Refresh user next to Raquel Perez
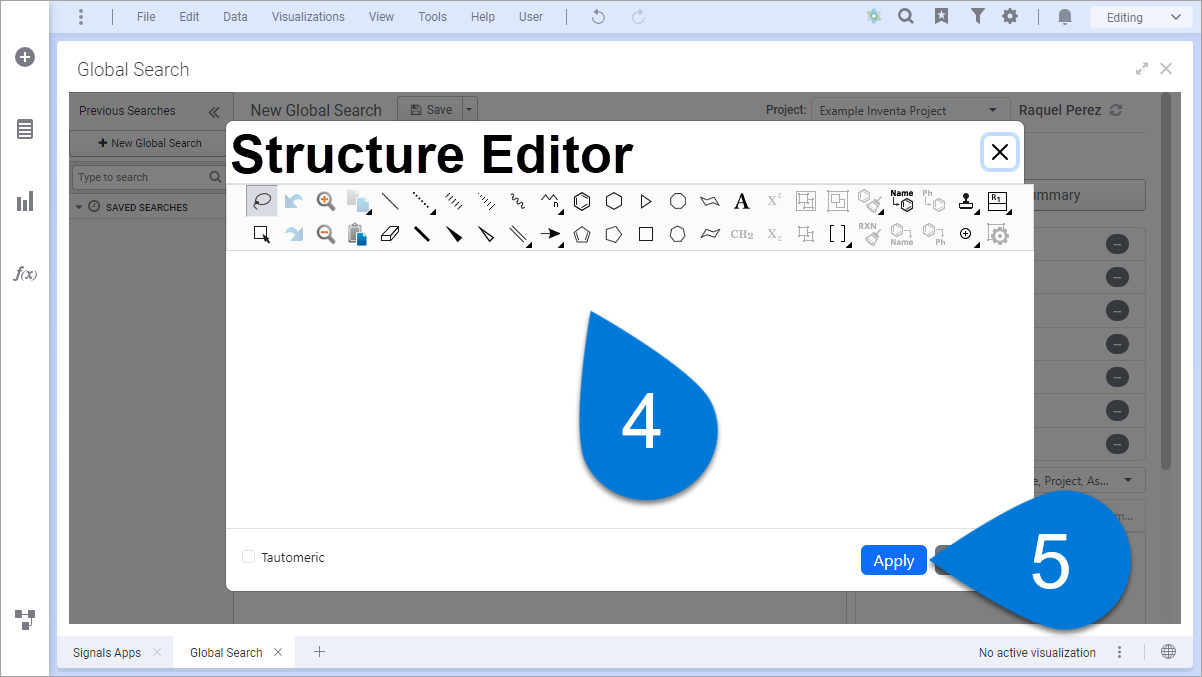The width and height of the screenshot is (1202, 677). click(x=1117, y=110)
